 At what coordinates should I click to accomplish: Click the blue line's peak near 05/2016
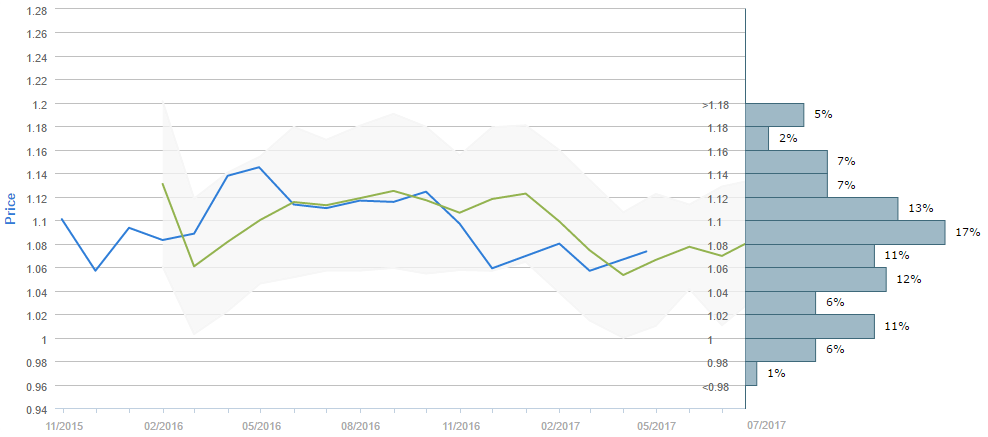pyautogui.click(x=260, y=167)
